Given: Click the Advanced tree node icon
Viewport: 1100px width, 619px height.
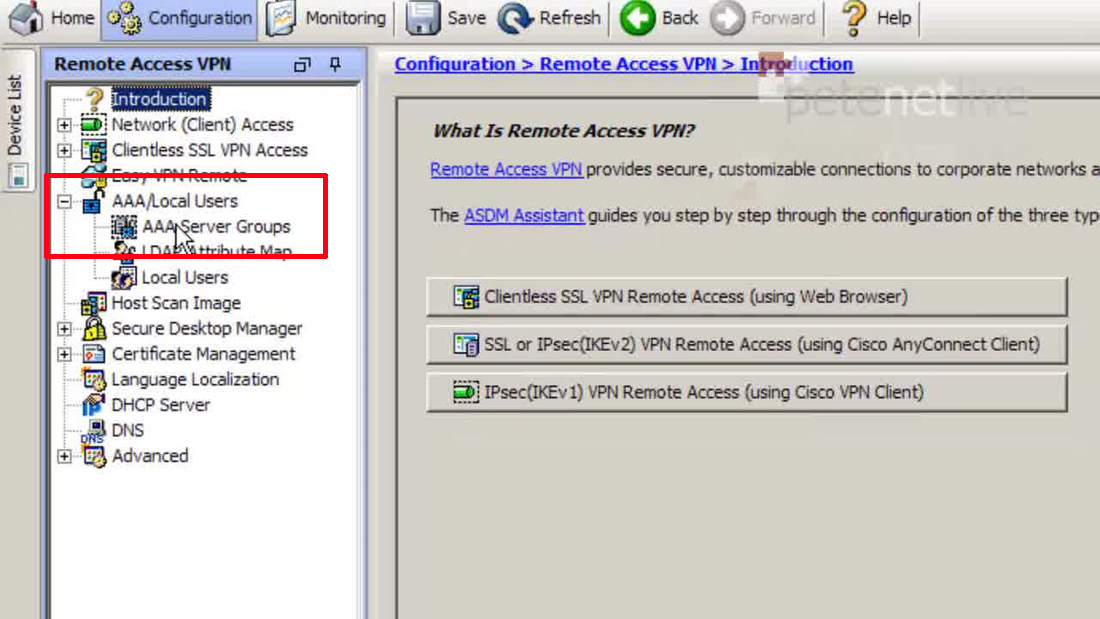Looking at the screenshot, I should point(93,456).
